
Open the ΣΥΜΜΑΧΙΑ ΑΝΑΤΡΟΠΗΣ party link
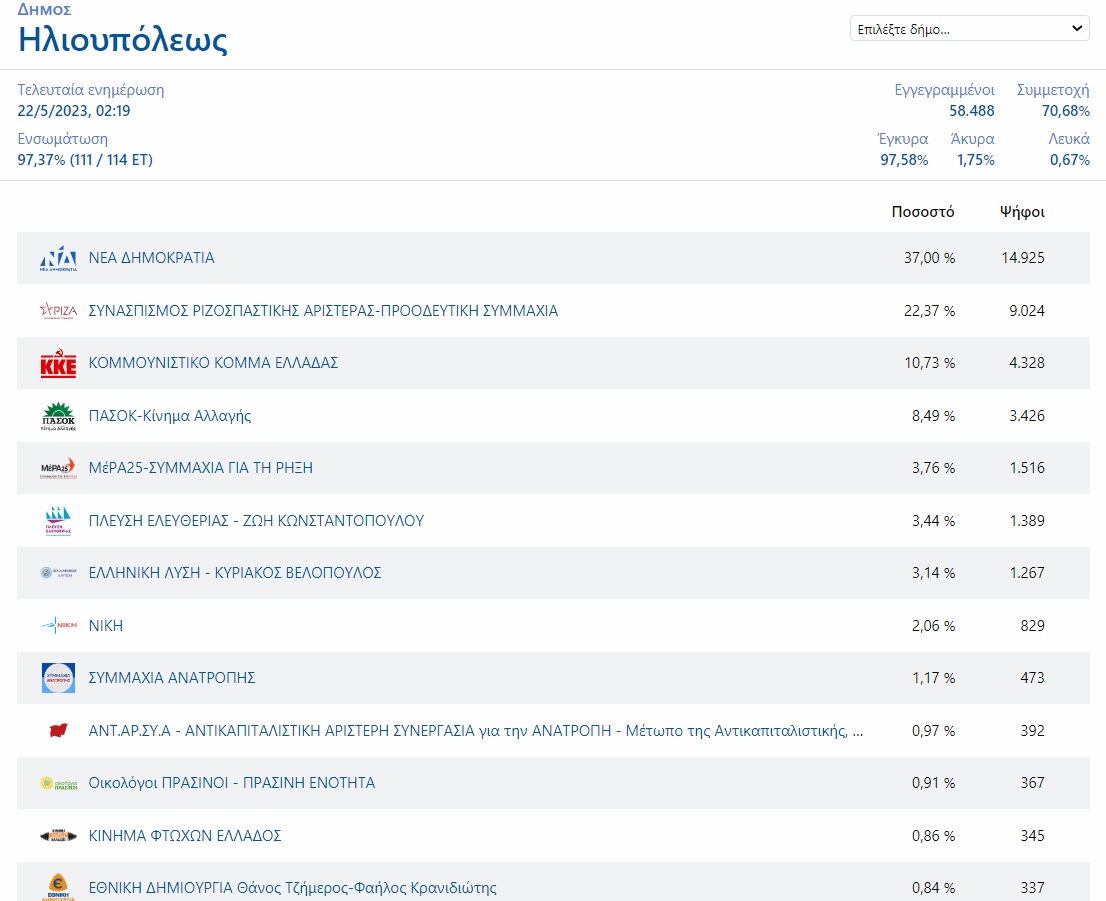[x=172, y=678]
